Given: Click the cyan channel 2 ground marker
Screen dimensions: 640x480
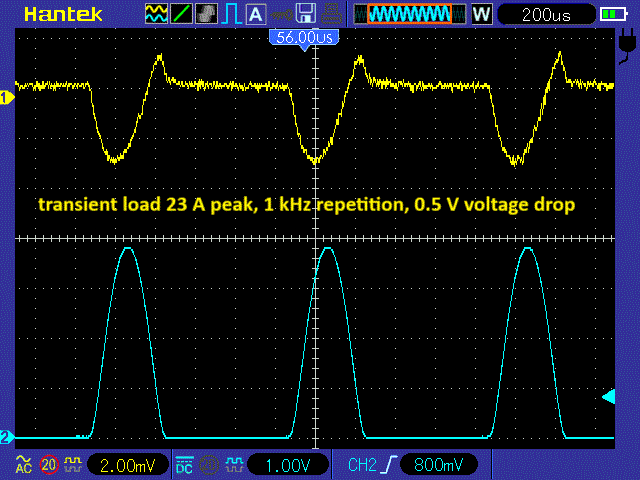Looking at the screenshot, I should pos(7,438).
